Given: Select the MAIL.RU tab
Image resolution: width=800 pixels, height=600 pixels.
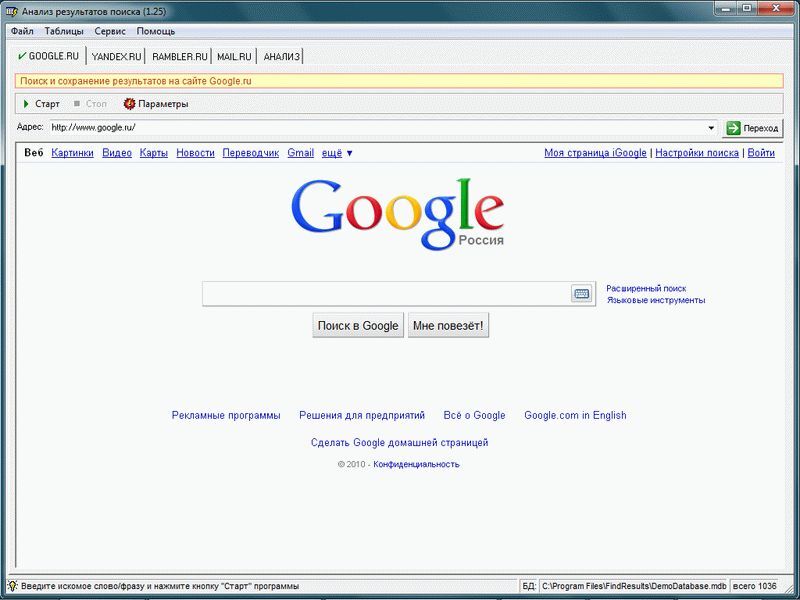Looking at the screenshot, I should [234, 56].
